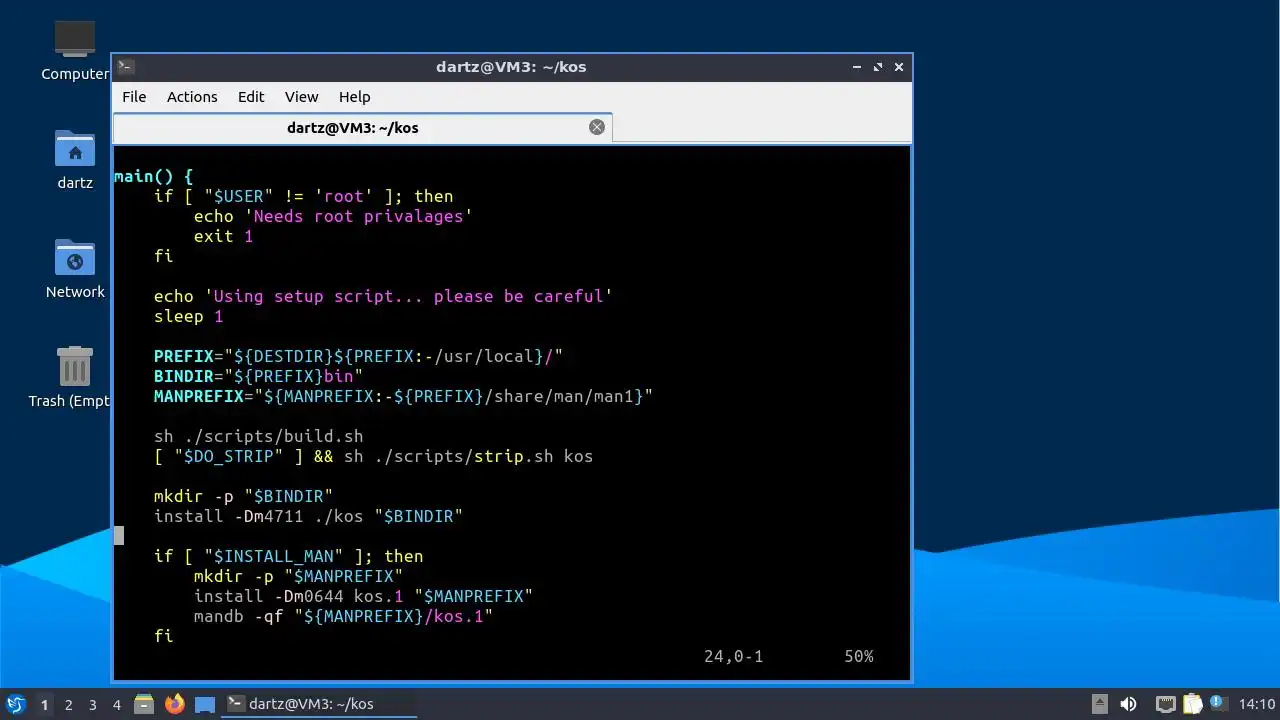Open the Help menu in terminal

355,97
